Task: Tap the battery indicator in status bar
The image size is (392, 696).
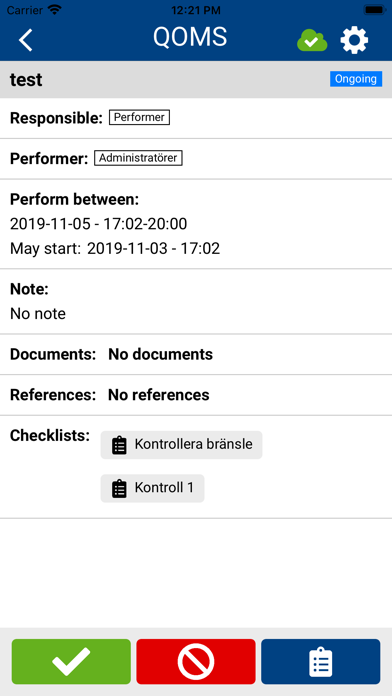Action: pyautogui.click(x=374, y=10)
